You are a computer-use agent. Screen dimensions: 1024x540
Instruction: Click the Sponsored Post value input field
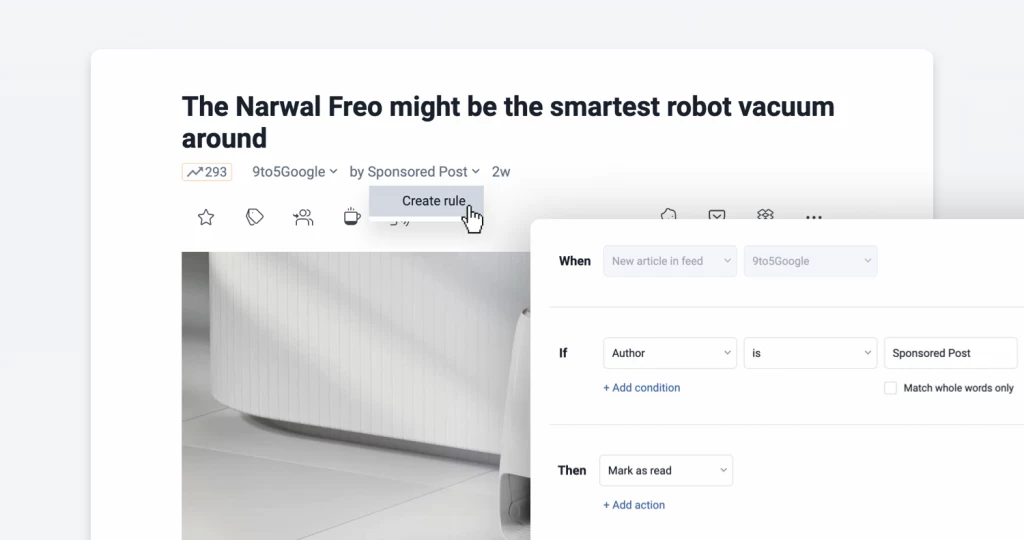point(950,353)
